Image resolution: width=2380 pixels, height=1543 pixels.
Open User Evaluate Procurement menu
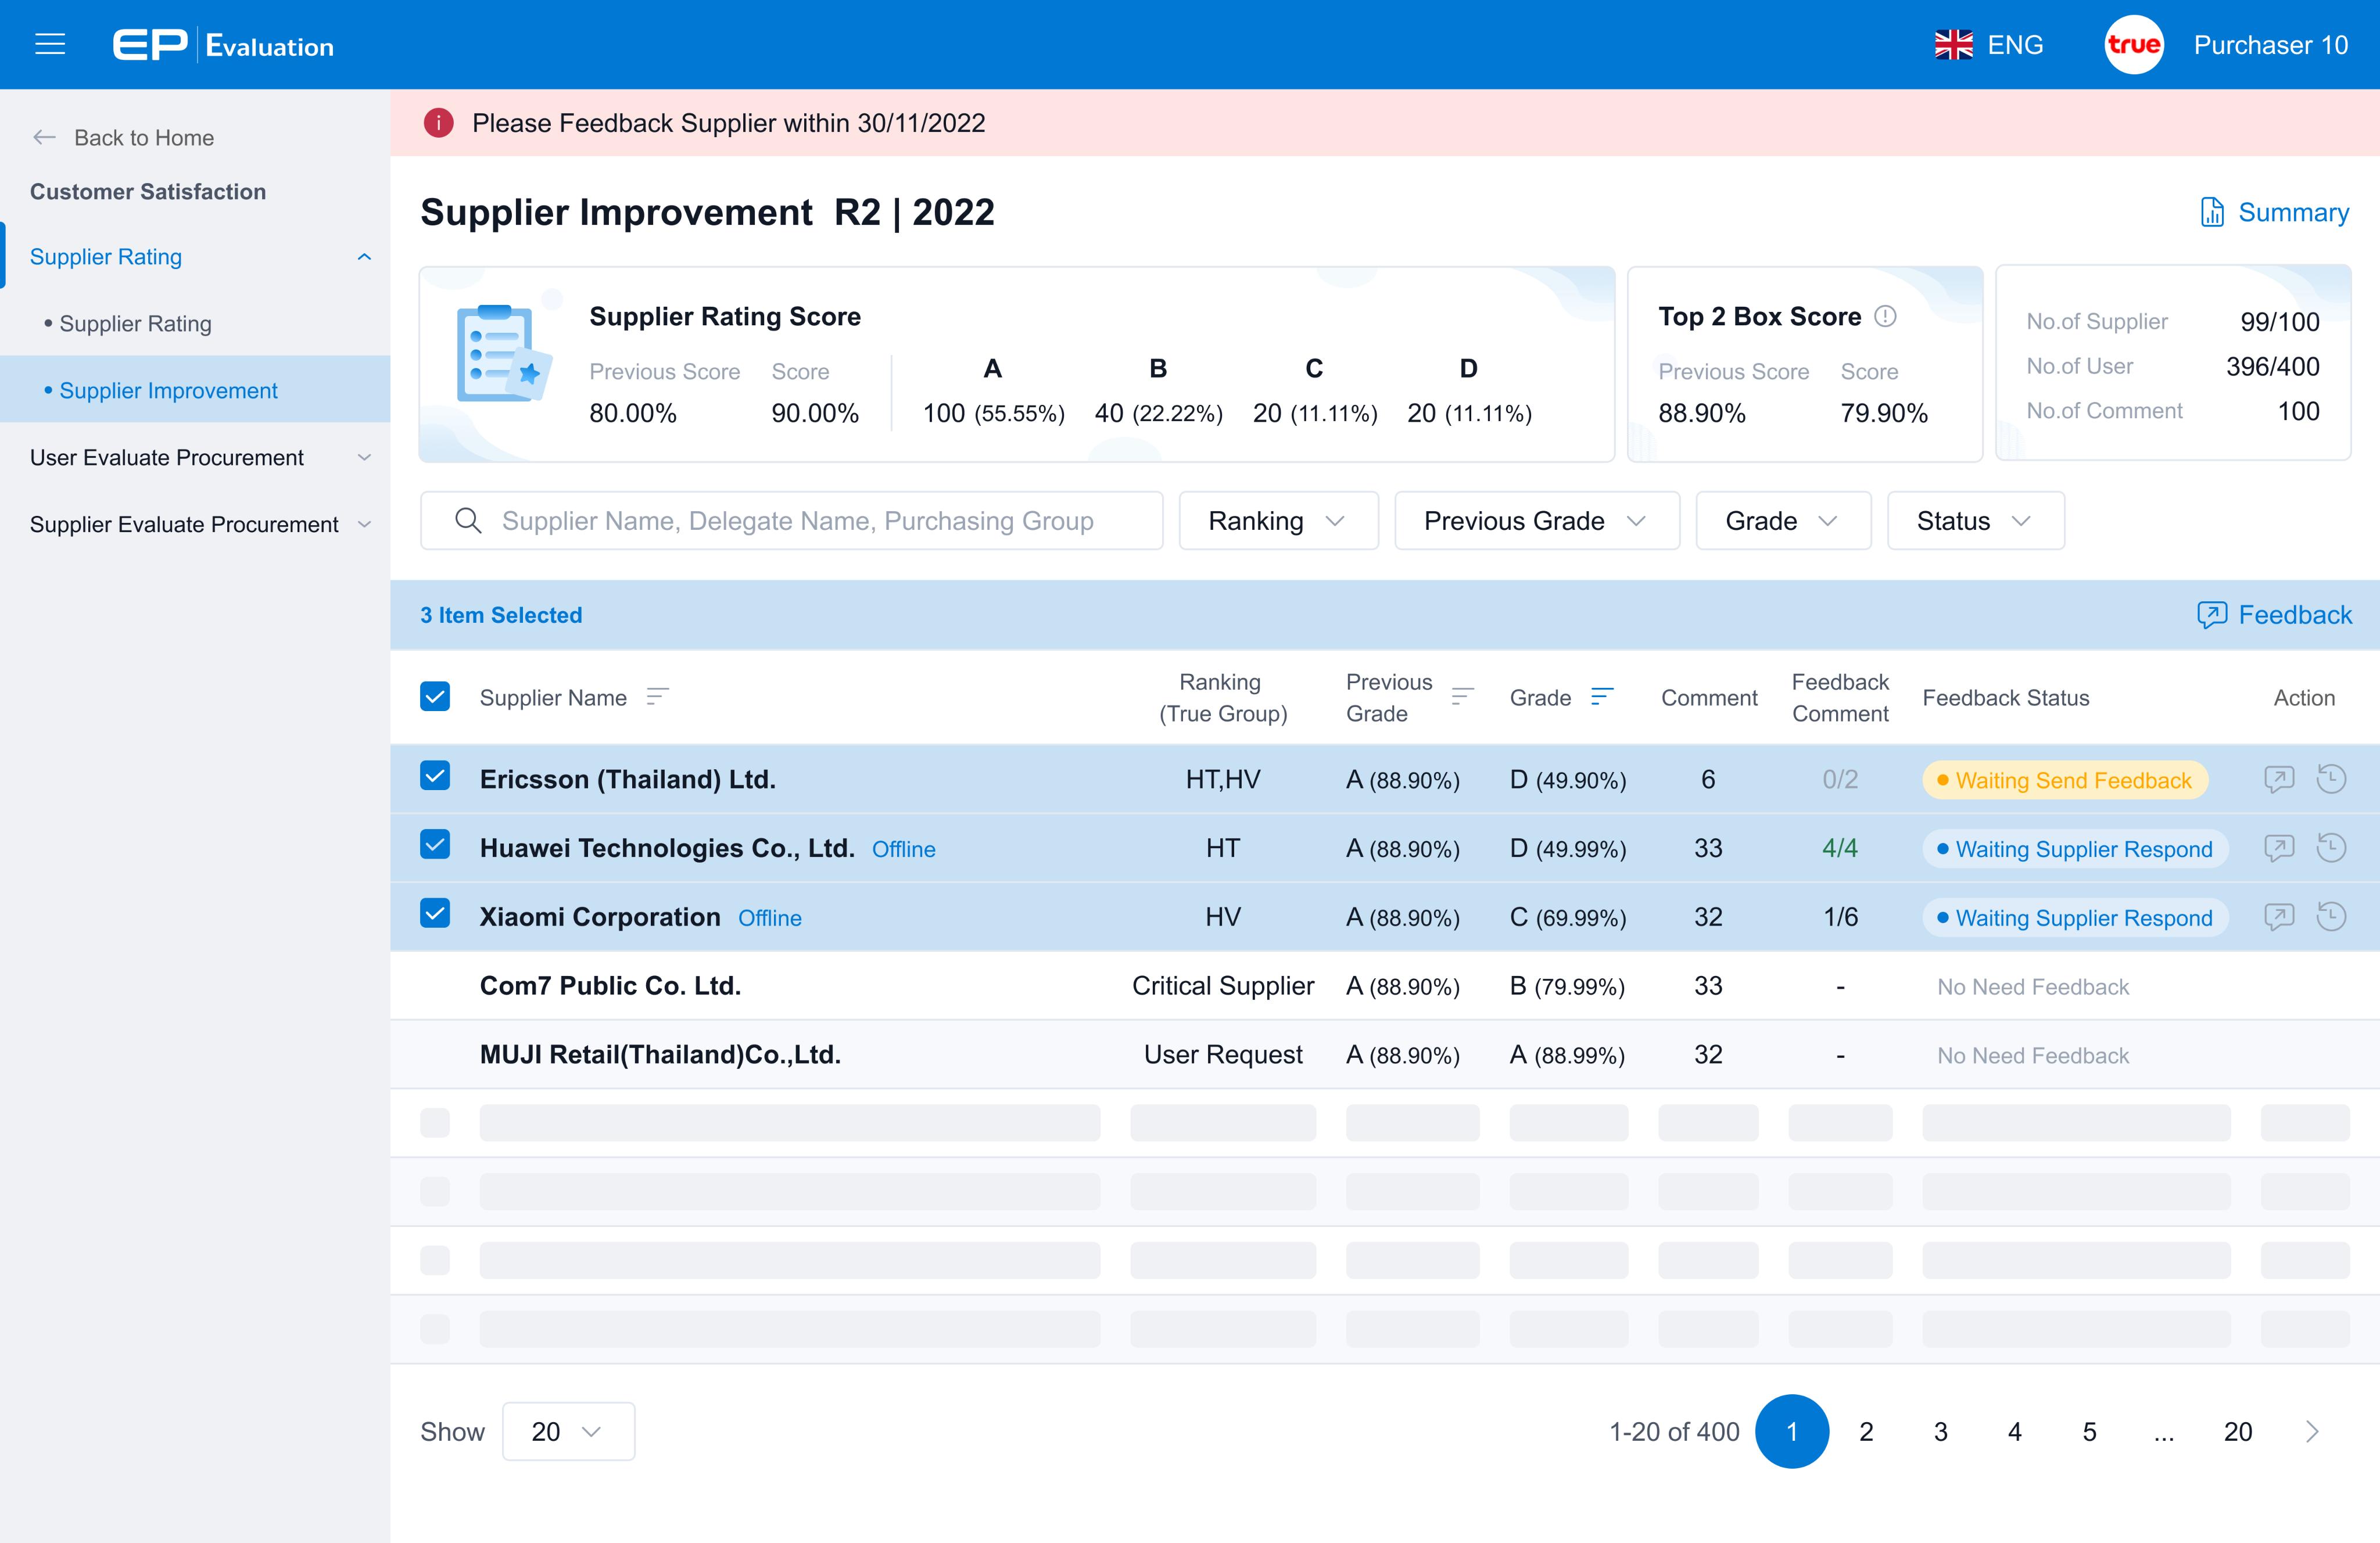(x=196, y=457)
